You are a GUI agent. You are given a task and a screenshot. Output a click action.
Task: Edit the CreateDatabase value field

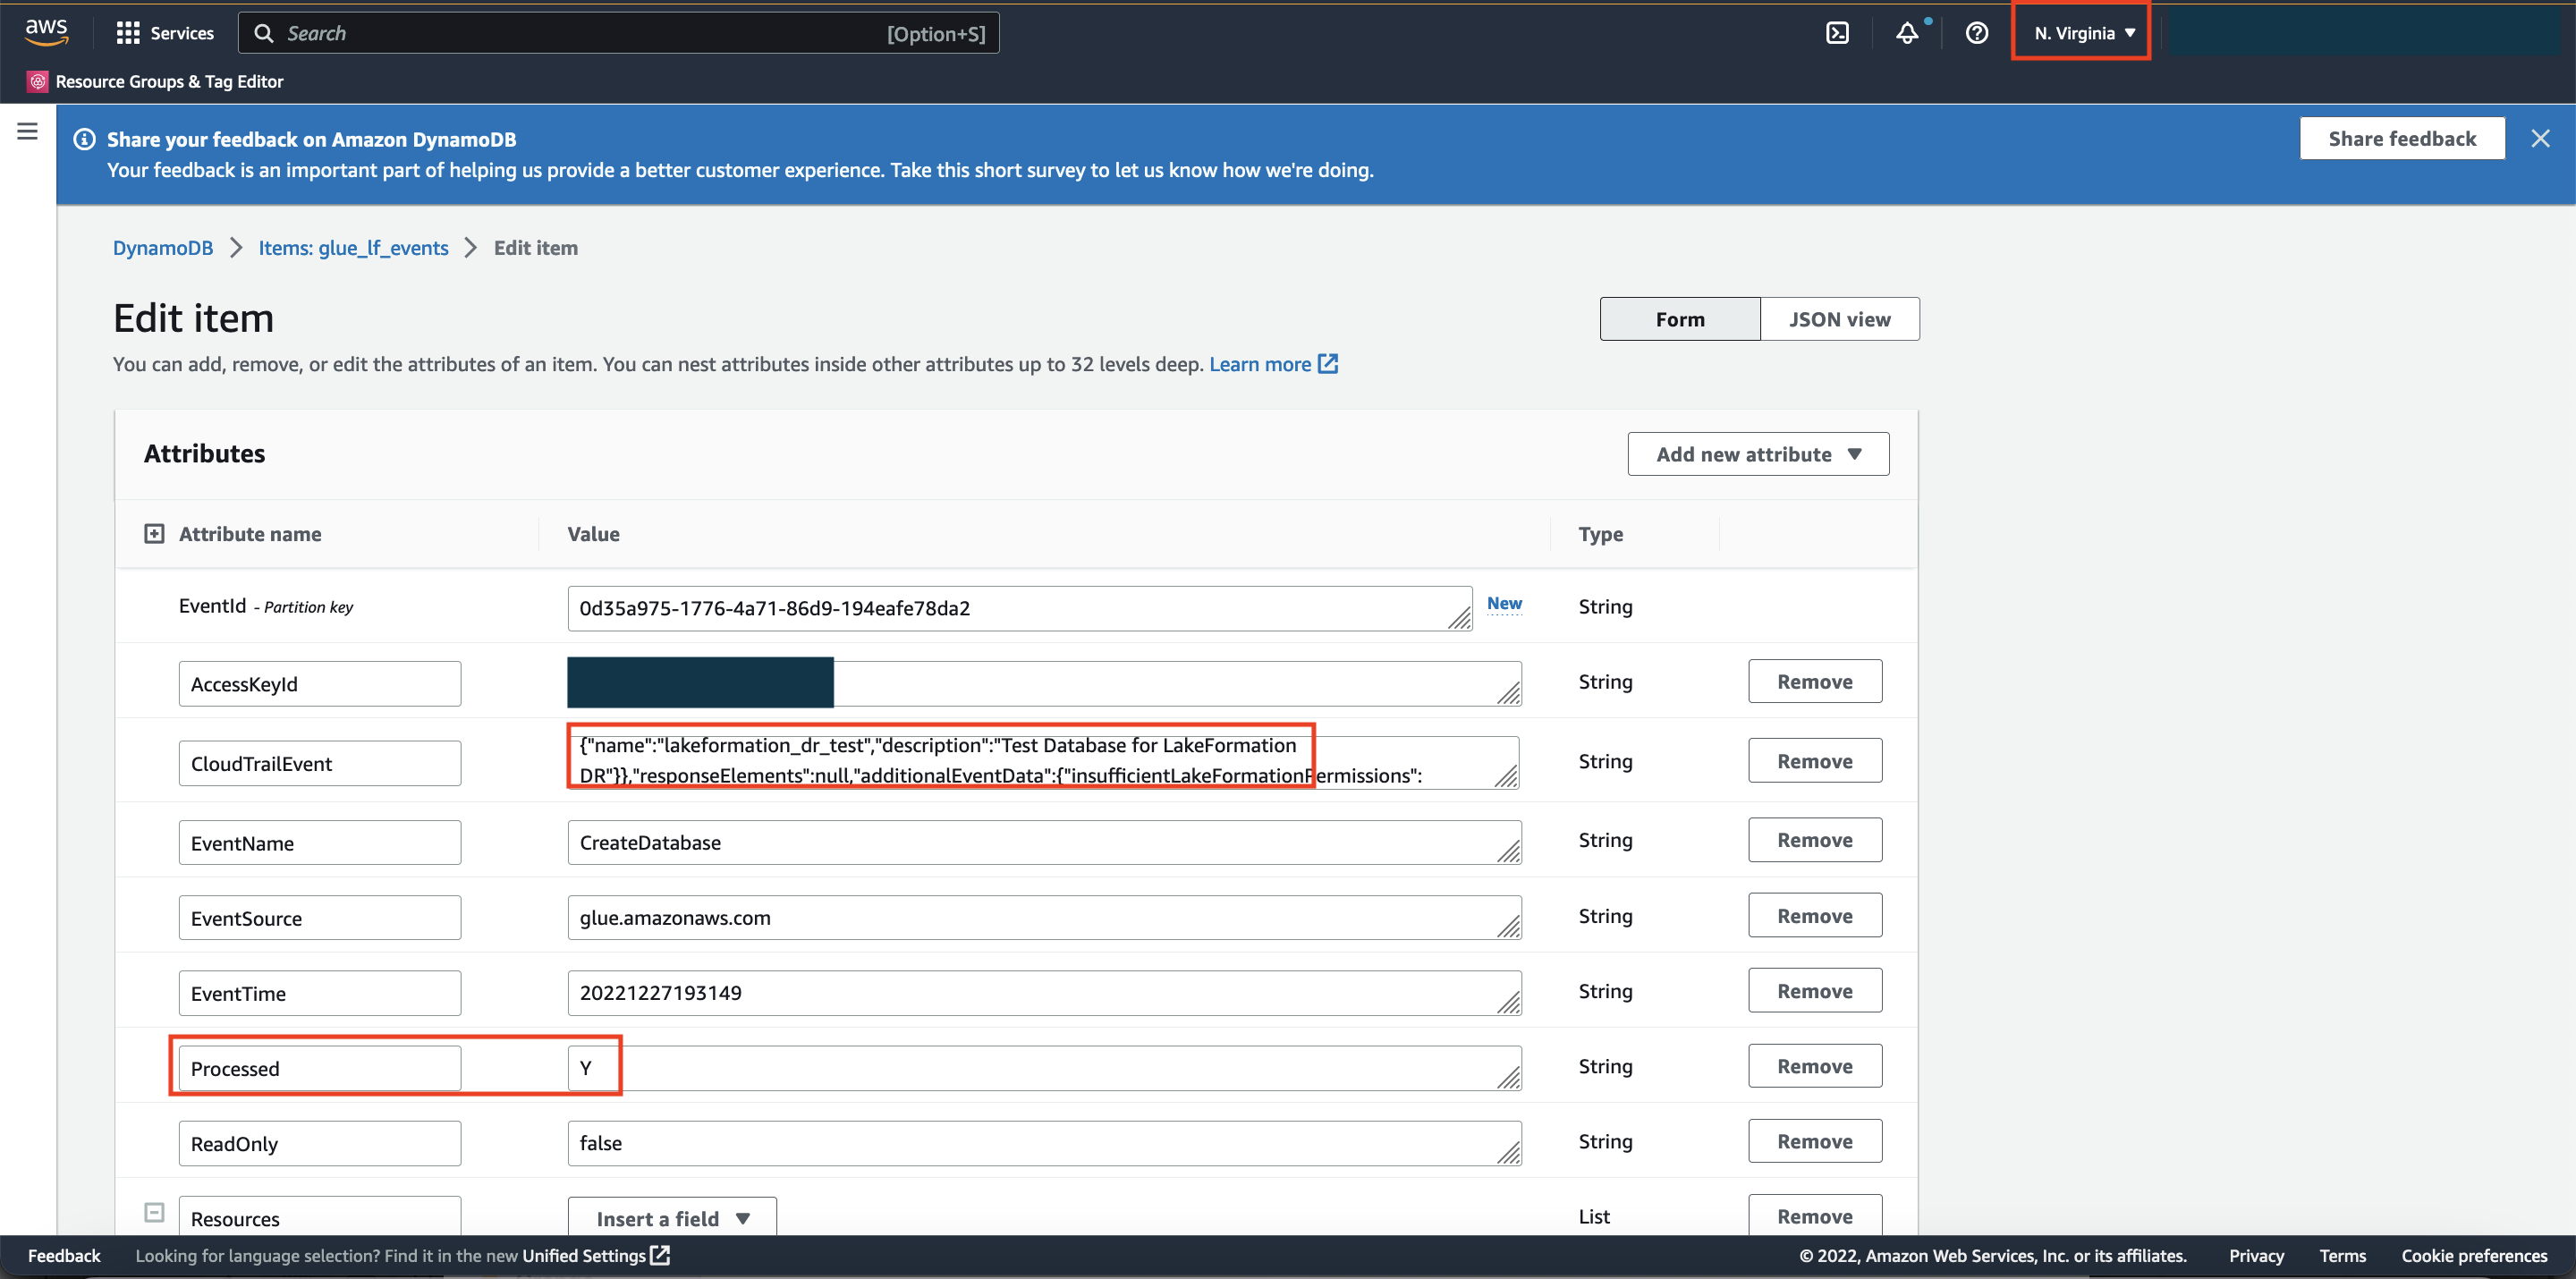coord(1044,842)
